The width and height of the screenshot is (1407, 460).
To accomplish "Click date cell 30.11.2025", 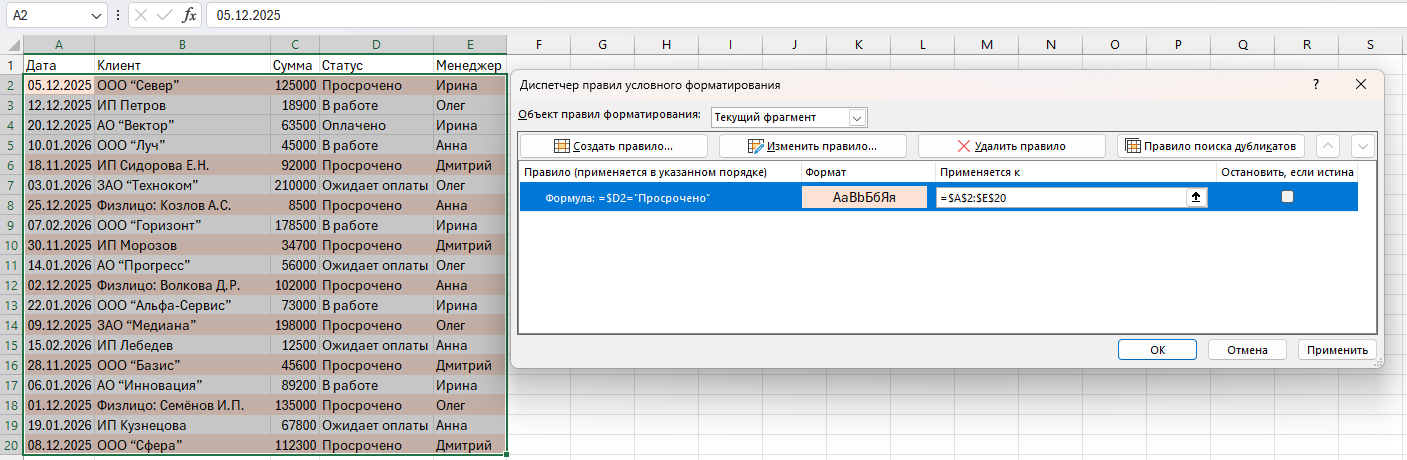I will (59, 245).
